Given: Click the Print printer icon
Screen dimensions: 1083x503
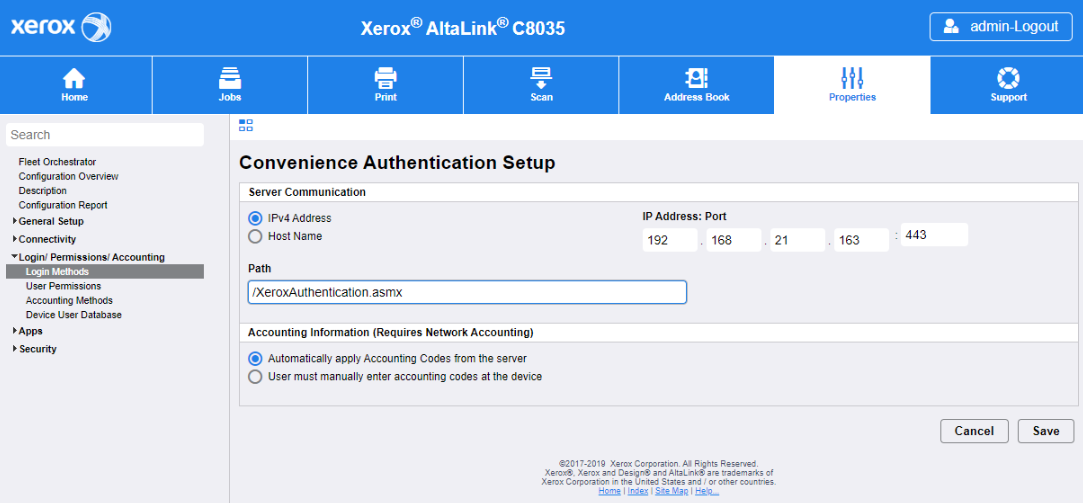Looking at the screenshot, I should coord(385,78).
